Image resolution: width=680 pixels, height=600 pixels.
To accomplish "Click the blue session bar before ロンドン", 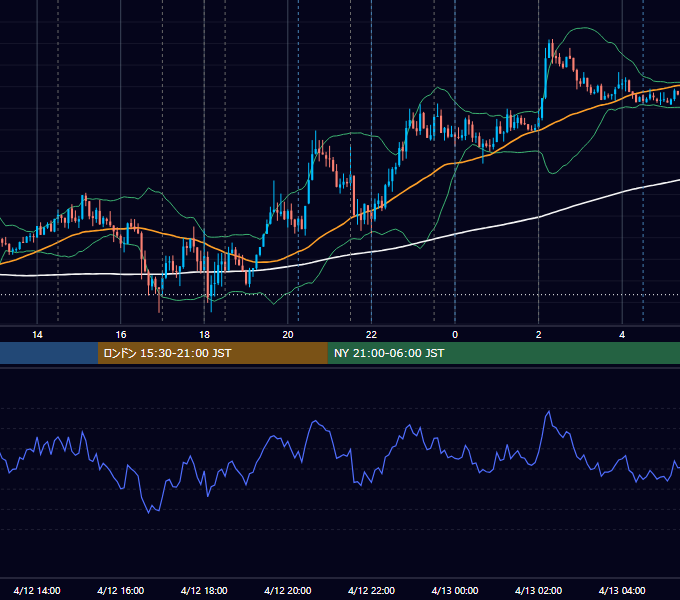I will pos(49,353).
